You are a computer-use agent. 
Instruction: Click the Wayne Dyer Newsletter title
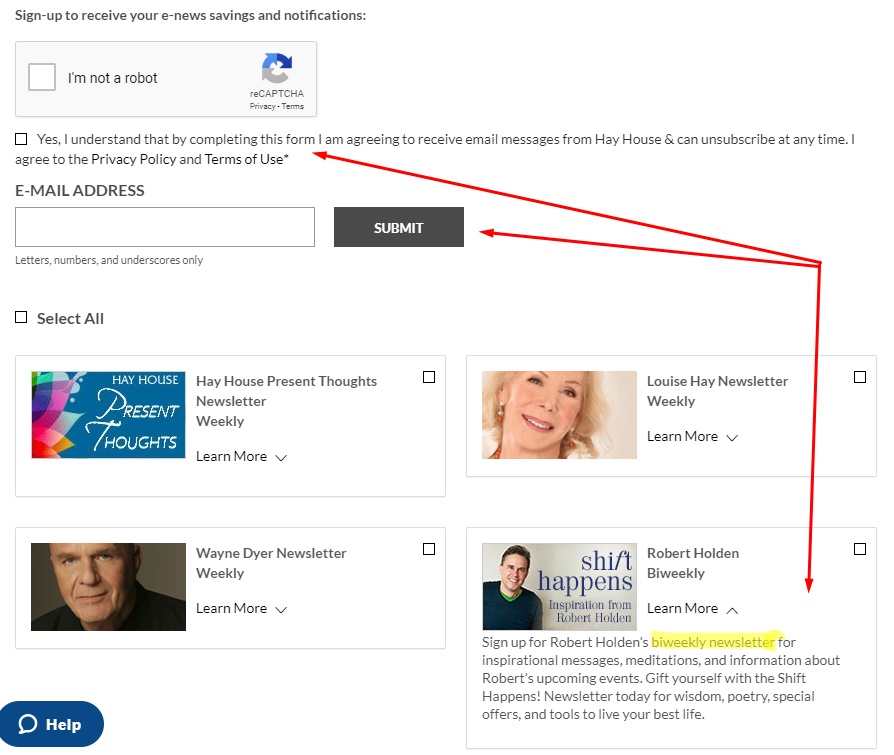tap(271, 553)
